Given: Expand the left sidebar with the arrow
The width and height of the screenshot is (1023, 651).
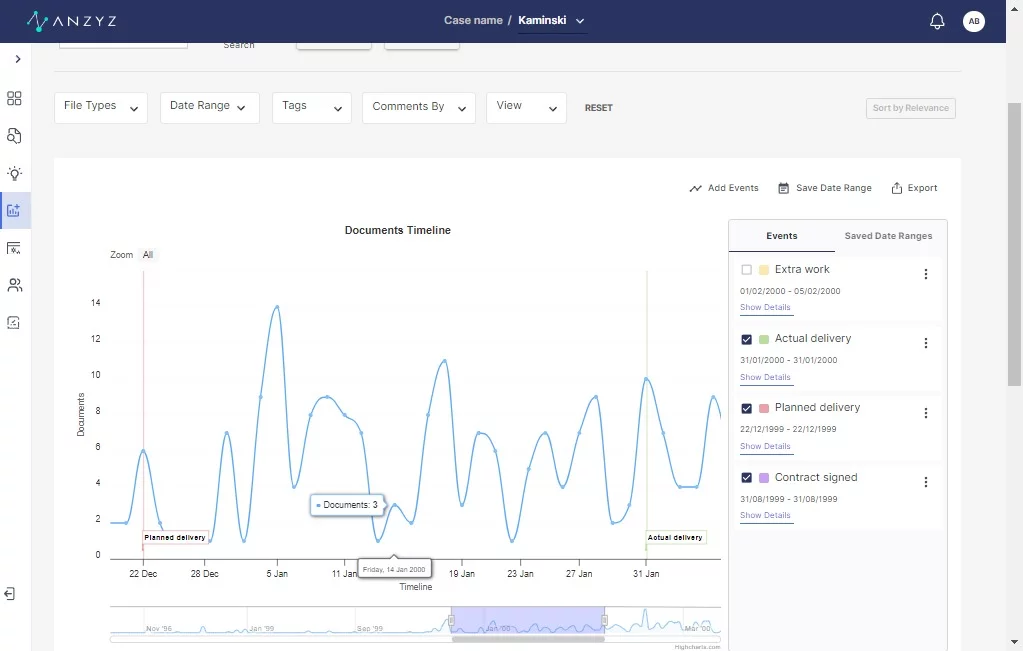Looking at the screenshot, I should (x=18, y=59).
